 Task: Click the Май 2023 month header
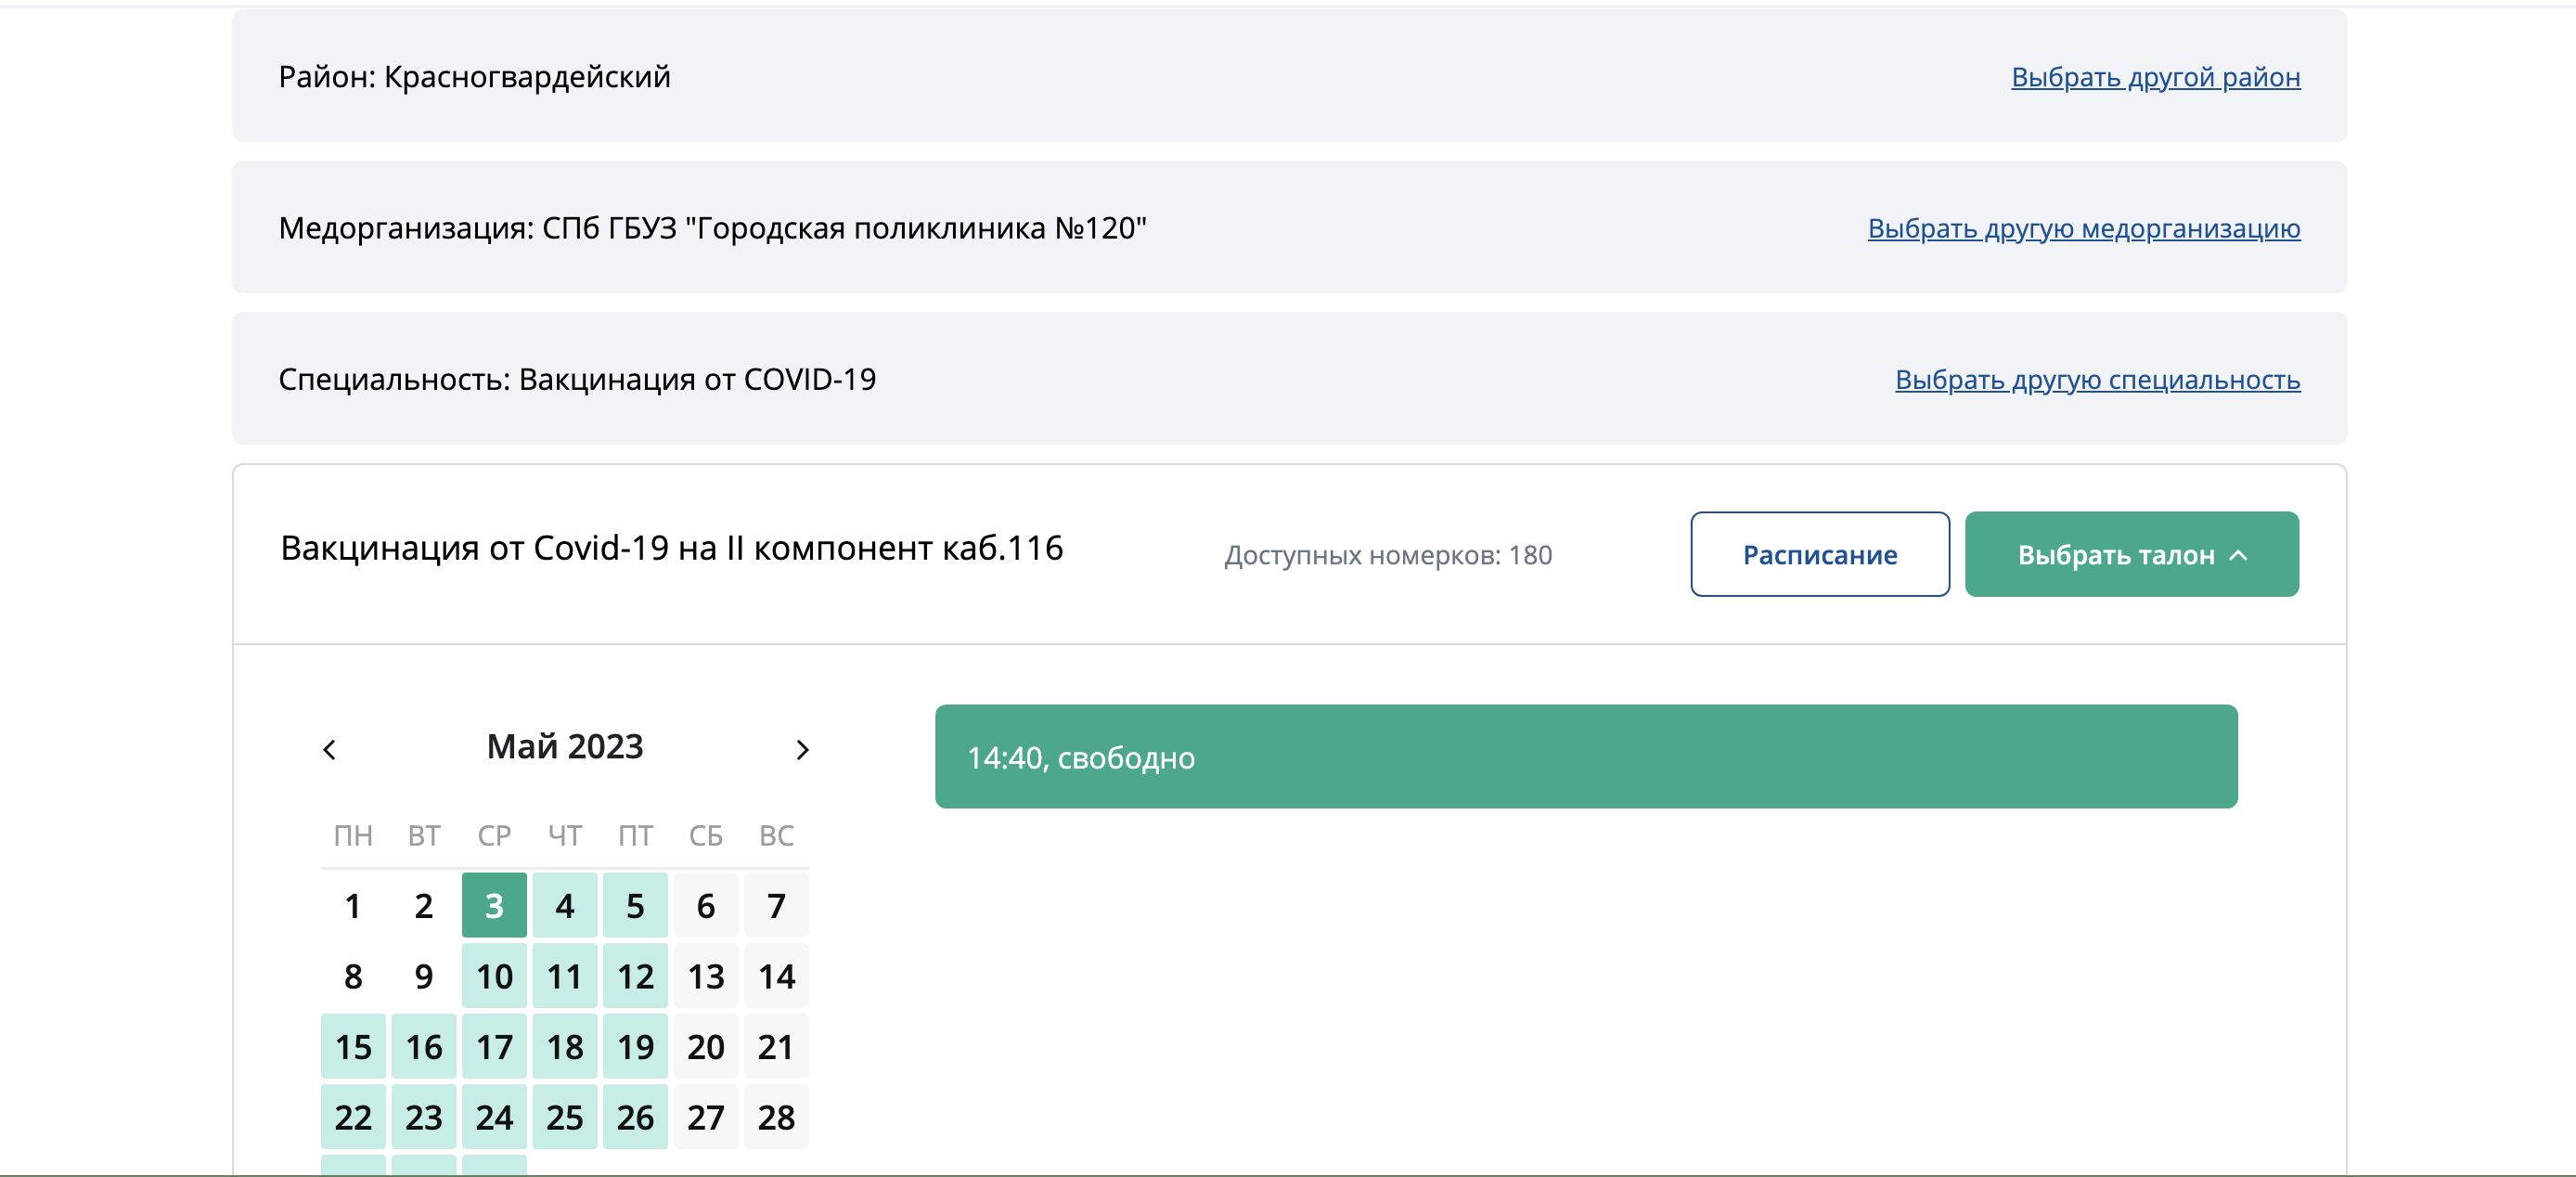(565, 747)
